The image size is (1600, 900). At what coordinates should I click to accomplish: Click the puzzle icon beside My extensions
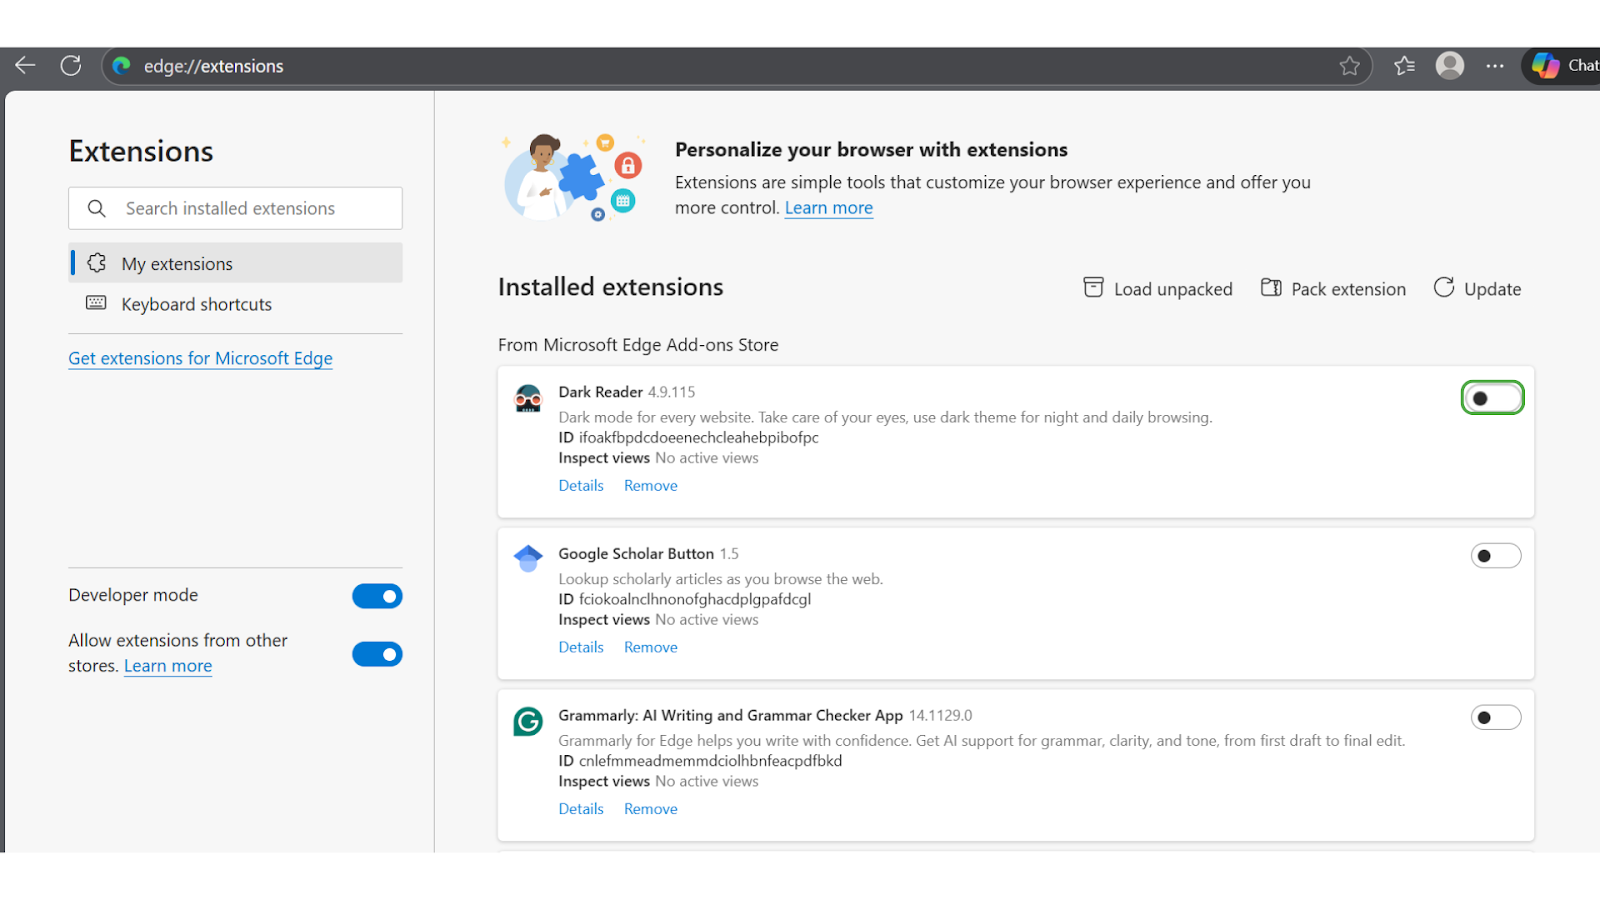point(97,263)
